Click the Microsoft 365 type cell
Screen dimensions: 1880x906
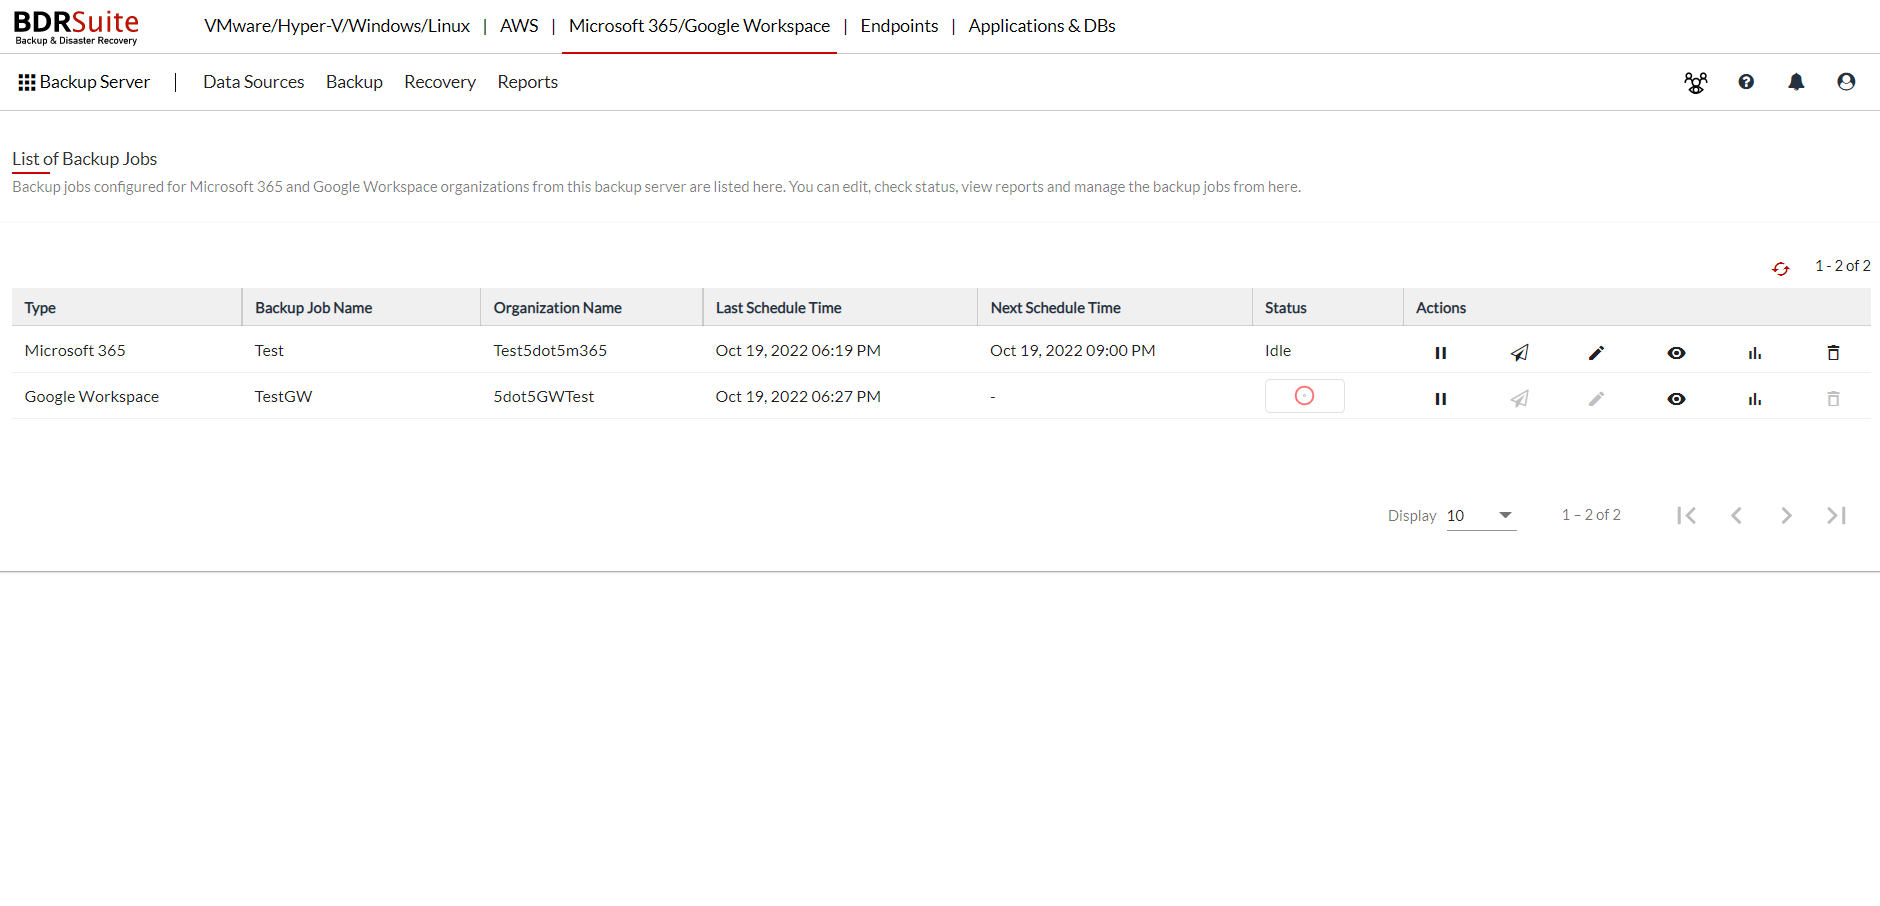pyautogui.click(x=75, y=351)
